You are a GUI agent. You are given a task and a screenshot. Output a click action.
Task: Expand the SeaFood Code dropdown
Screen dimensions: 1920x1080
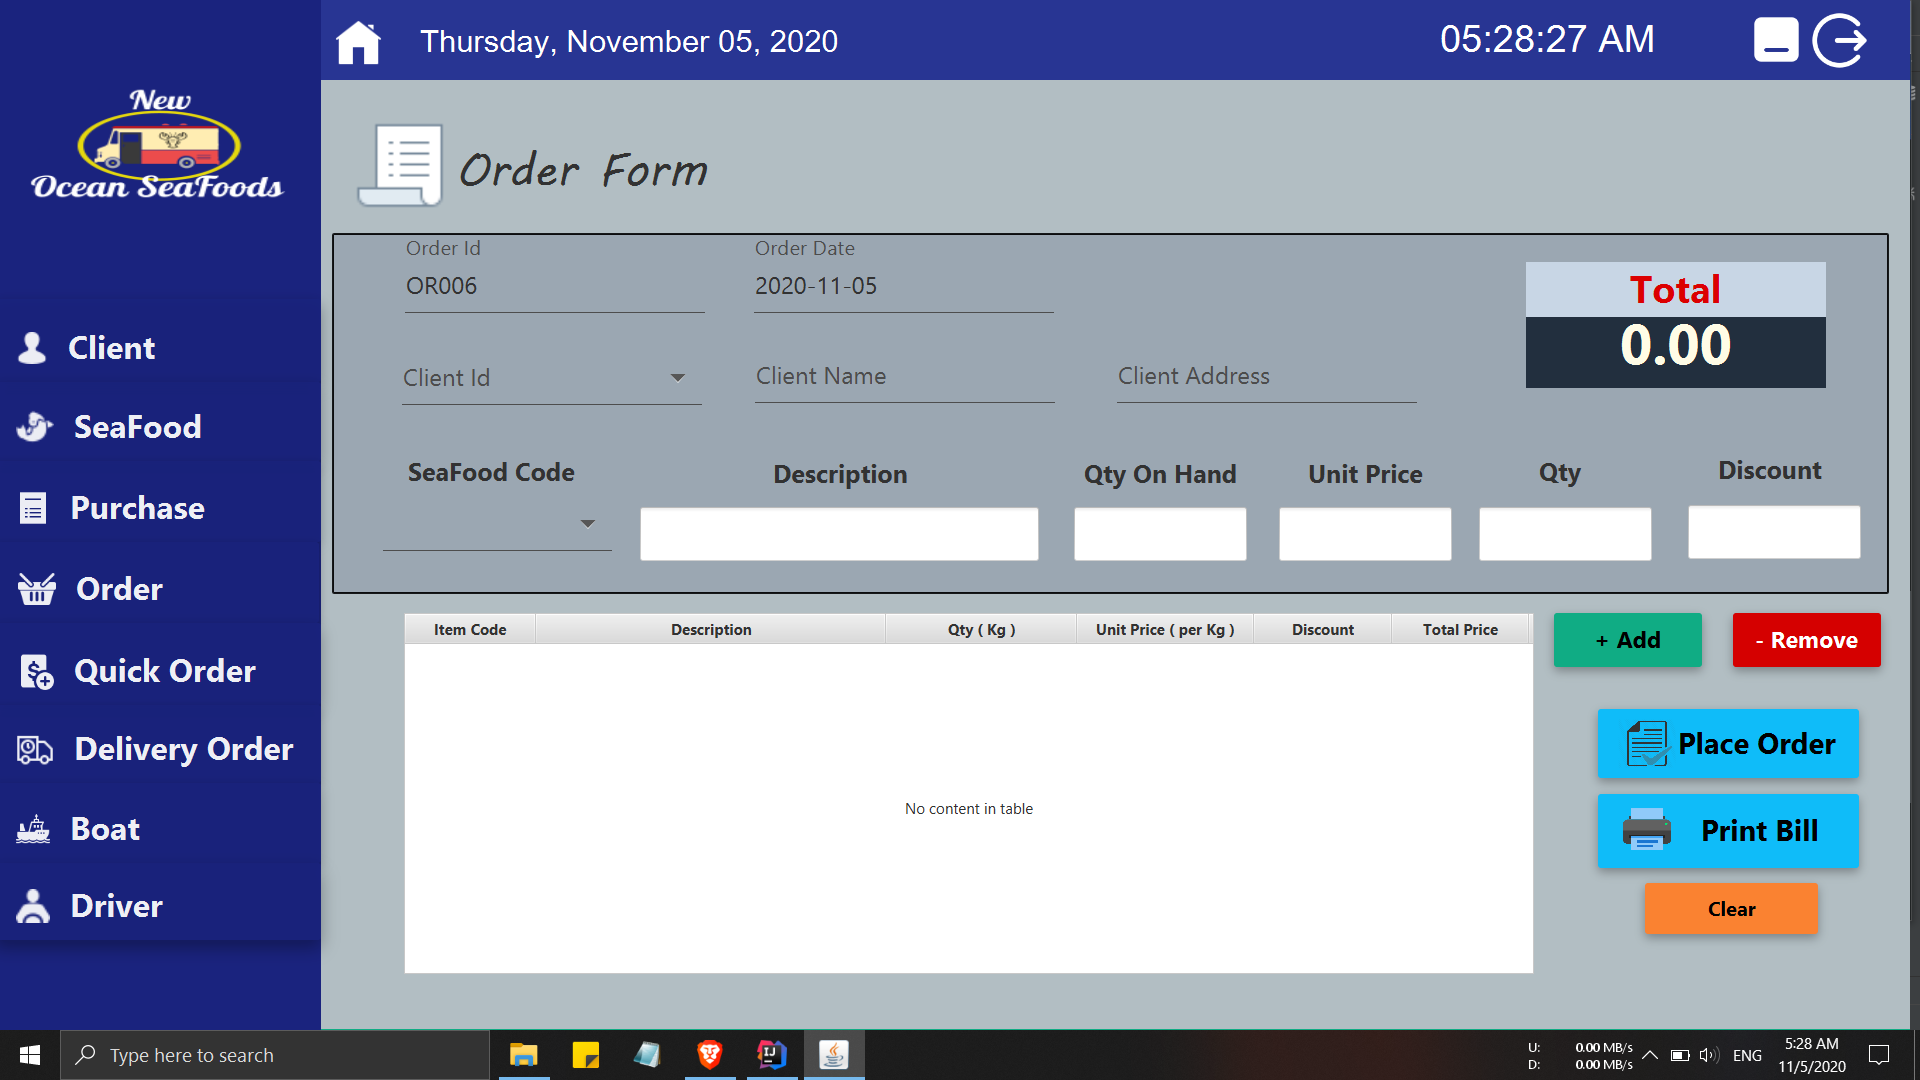pyautogui.click(x=588, y=523)
